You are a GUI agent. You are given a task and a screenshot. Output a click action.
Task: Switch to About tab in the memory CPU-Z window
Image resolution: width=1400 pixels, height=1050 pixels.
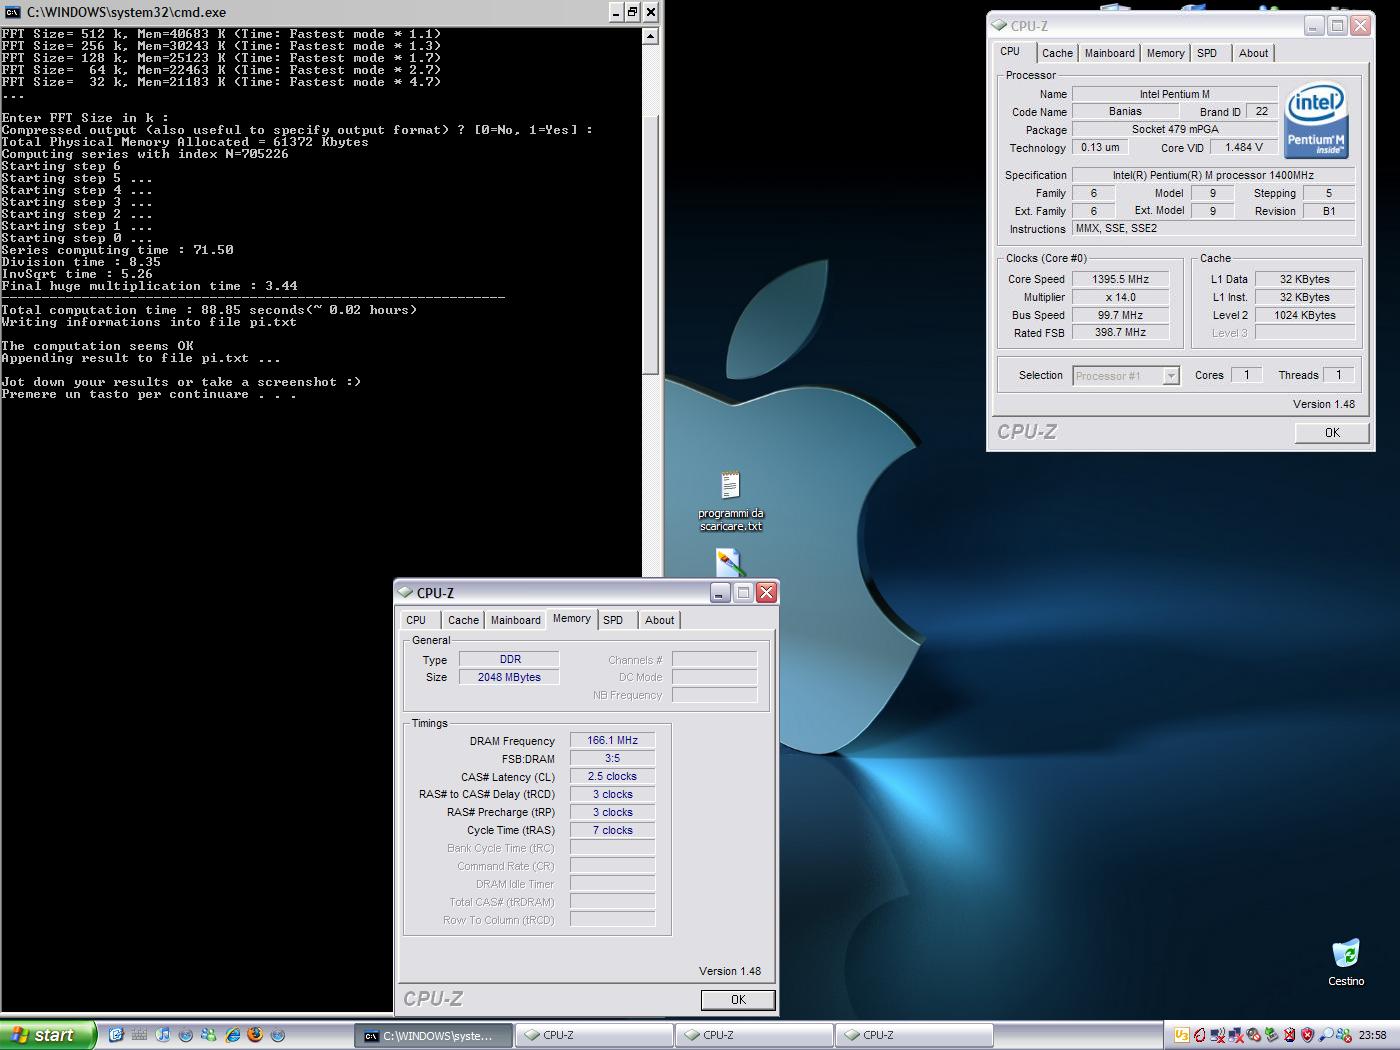(659, 620)
